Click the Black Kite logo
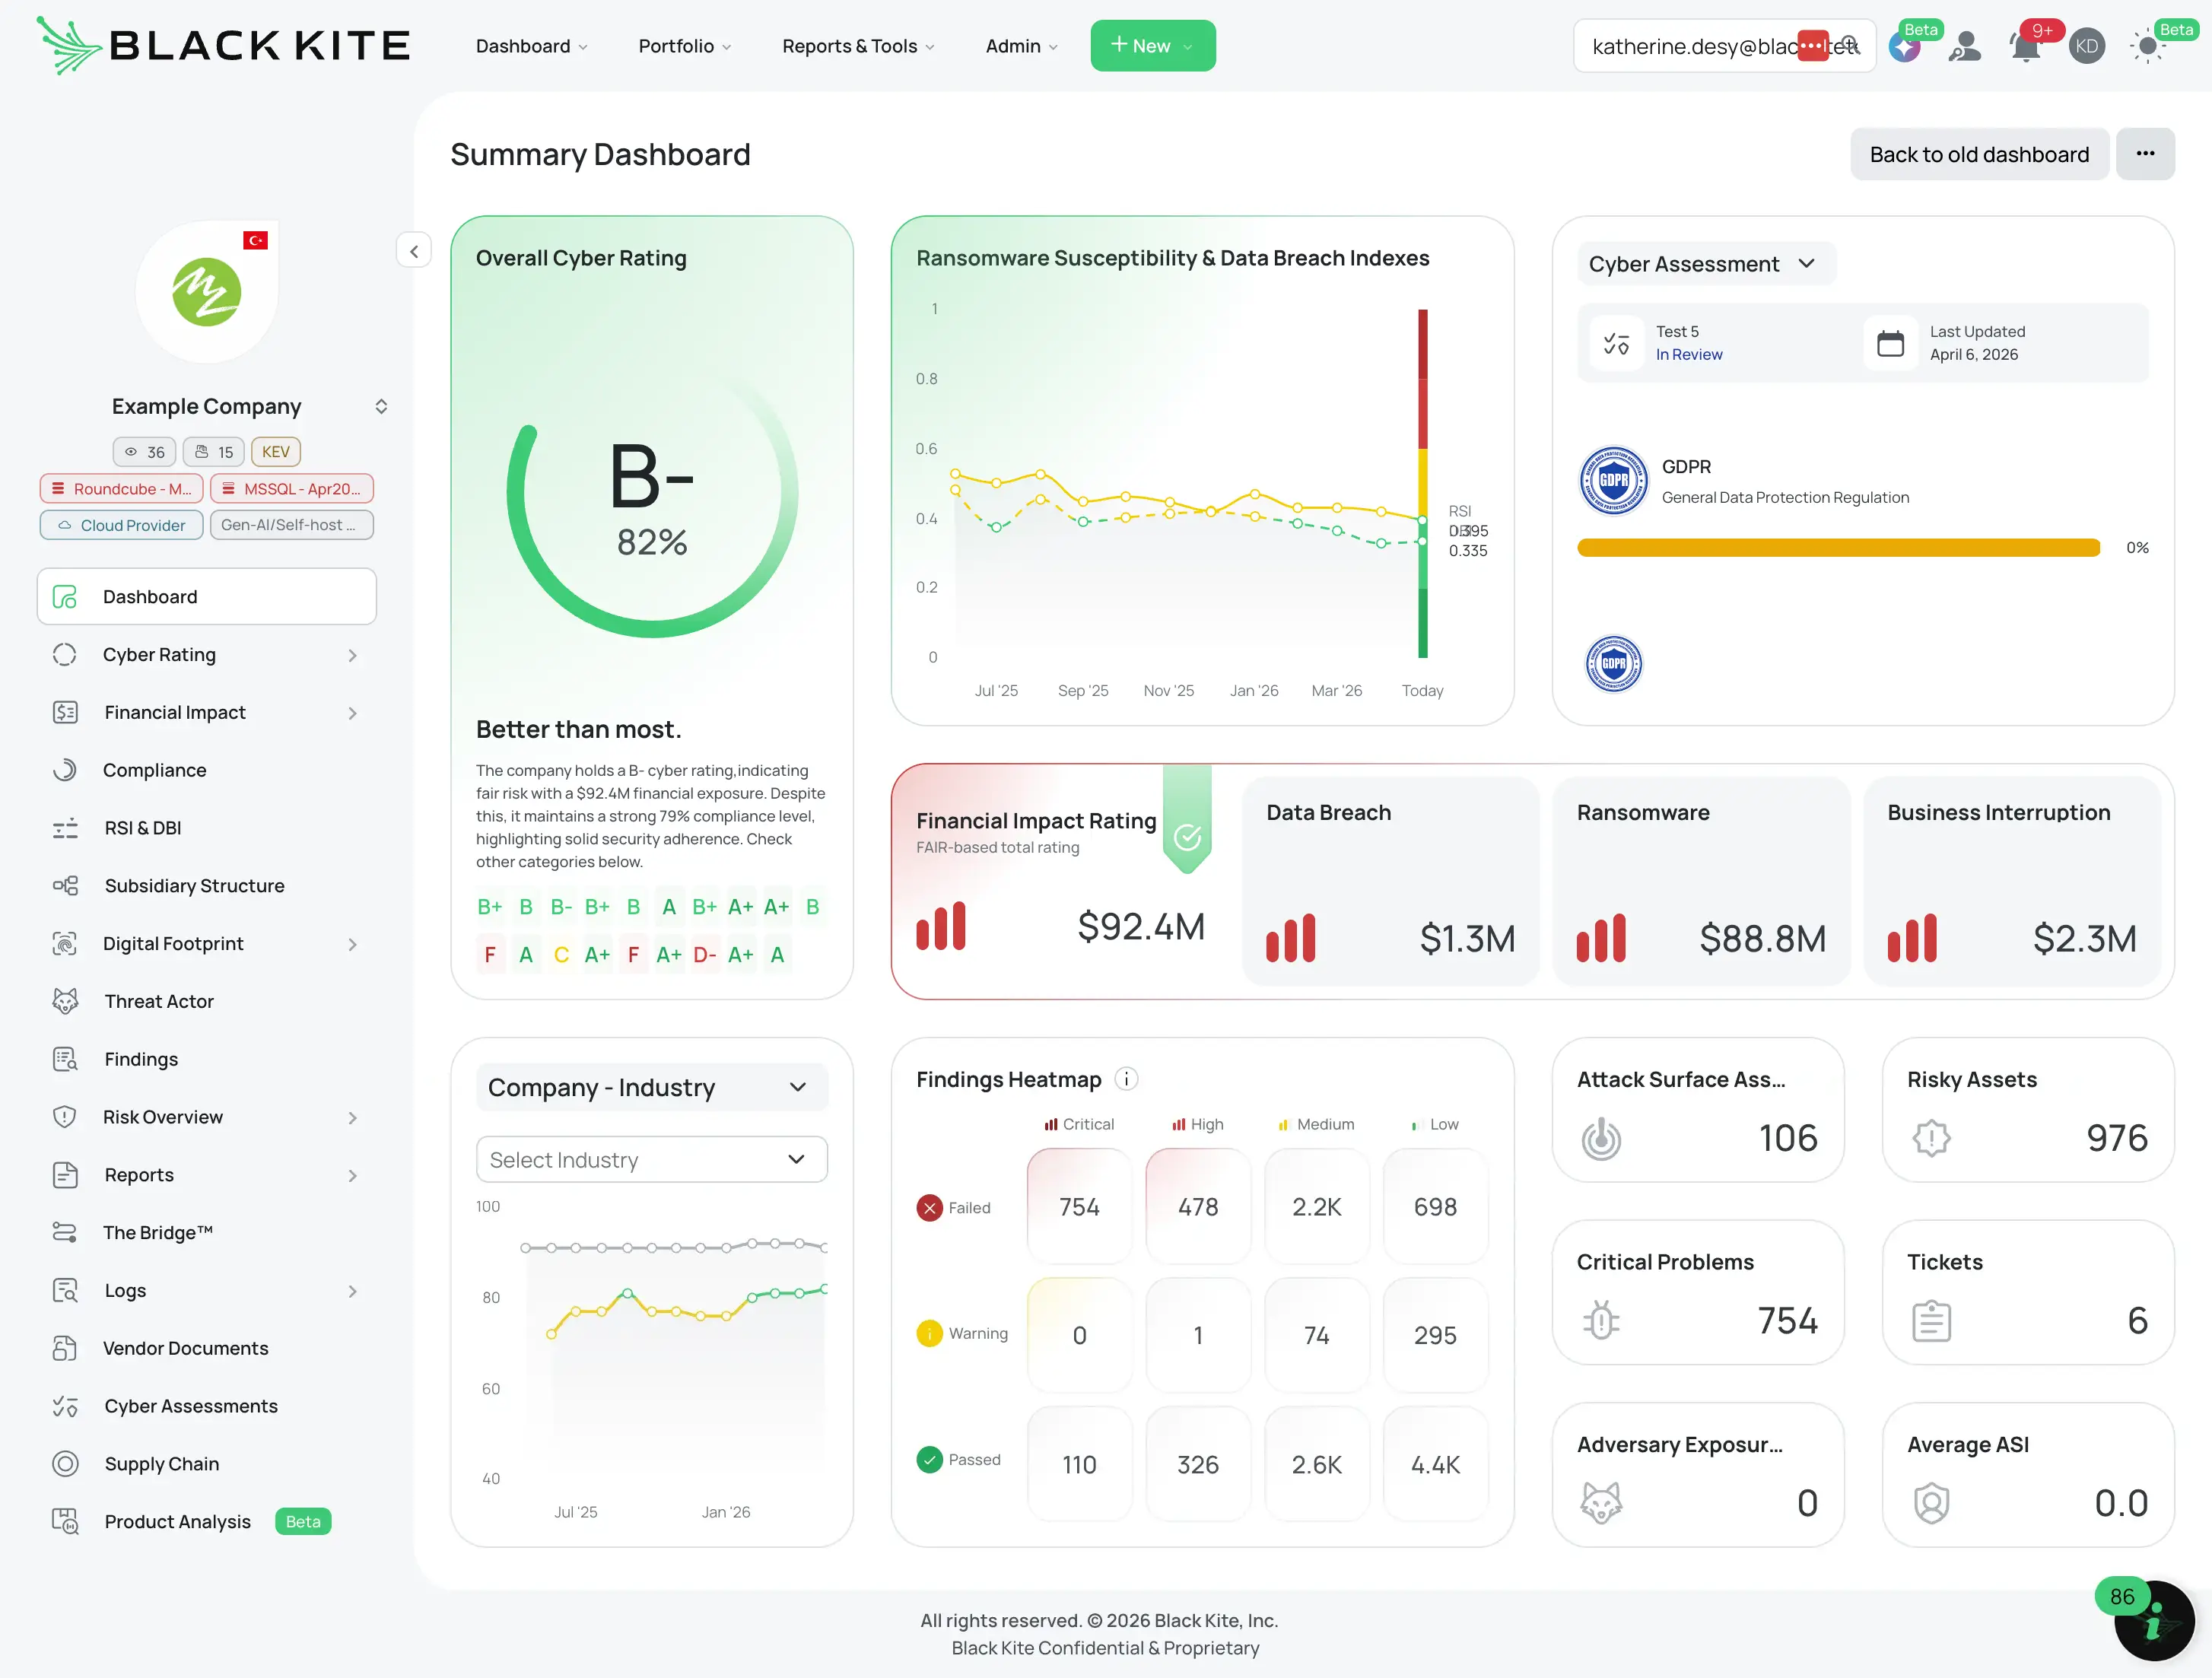This screenshot has width=2212, height=1678. pos(223,45)
